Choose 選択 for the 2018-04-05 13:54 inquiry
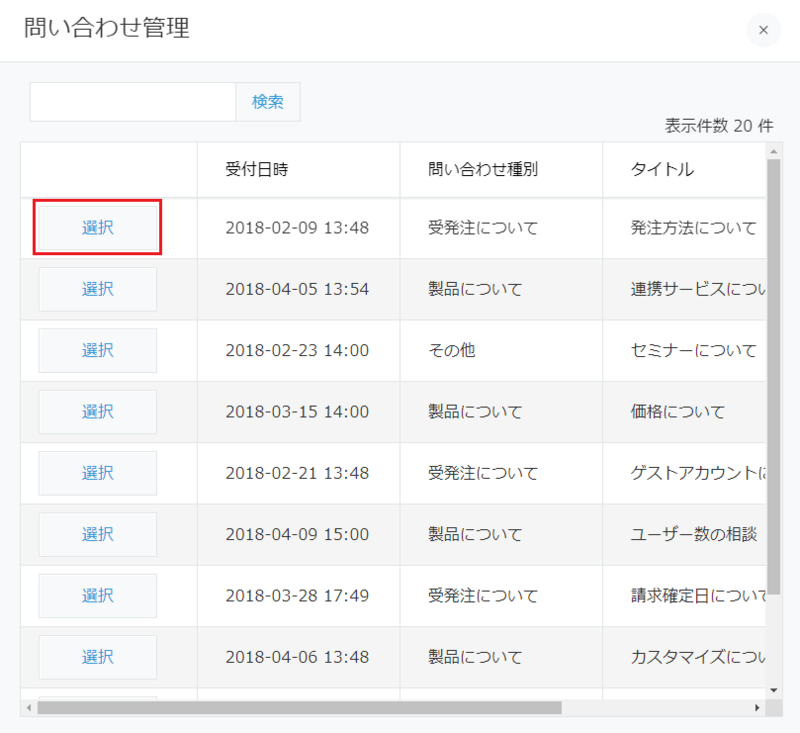Image resolution: width=800 pixels, height=733 pixels. coord(98,289)
